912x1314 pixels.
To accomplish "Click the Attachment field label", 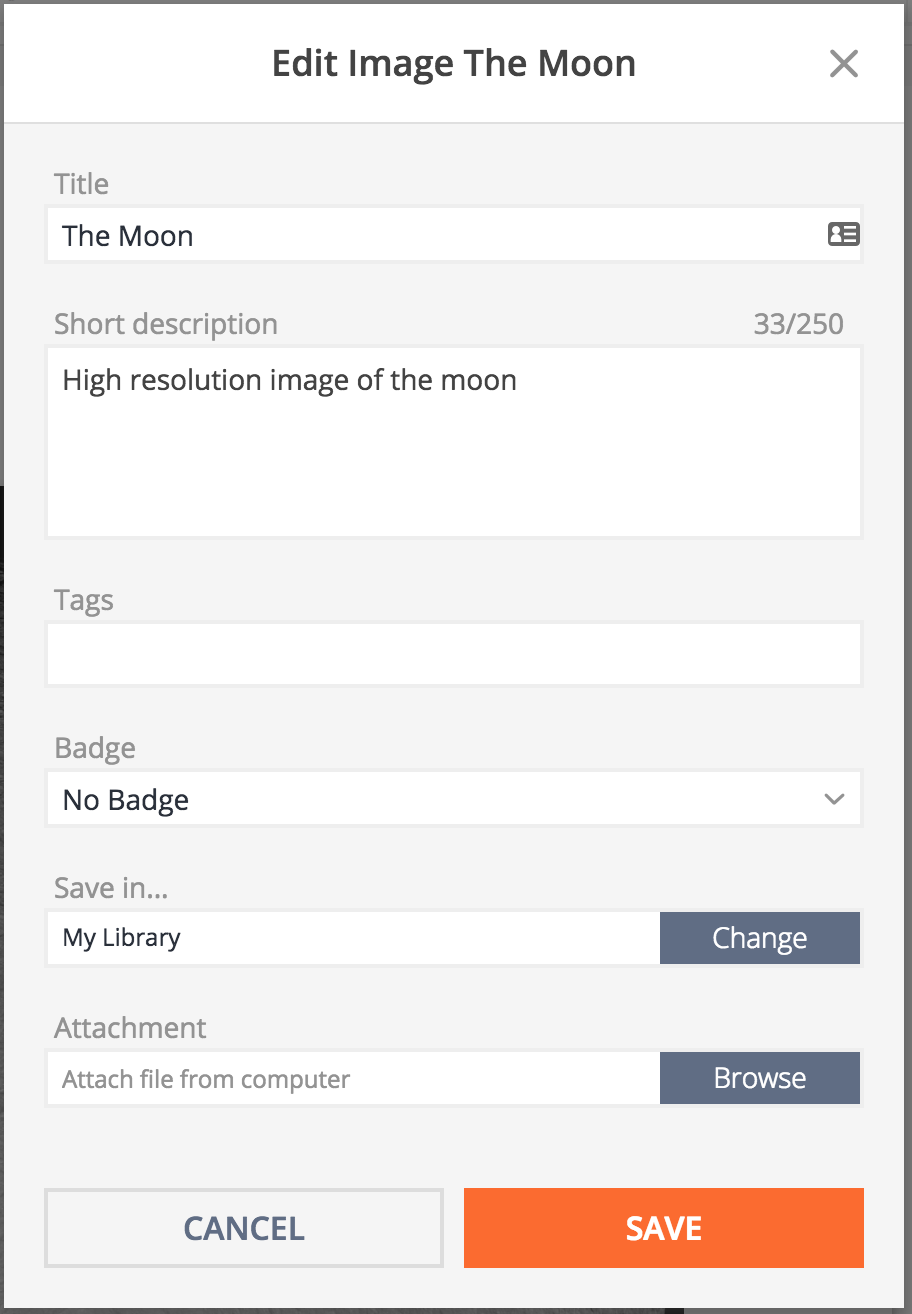I will coord(130,1028).
